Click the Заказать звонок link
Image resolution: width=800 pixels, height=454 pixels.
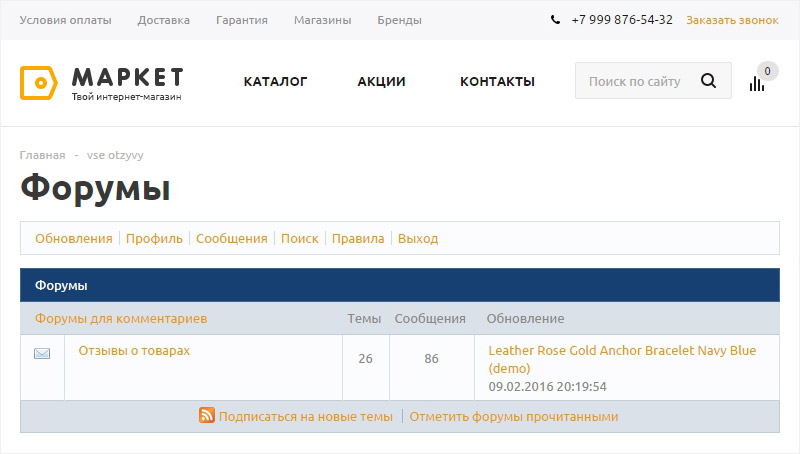click(732, 20)
